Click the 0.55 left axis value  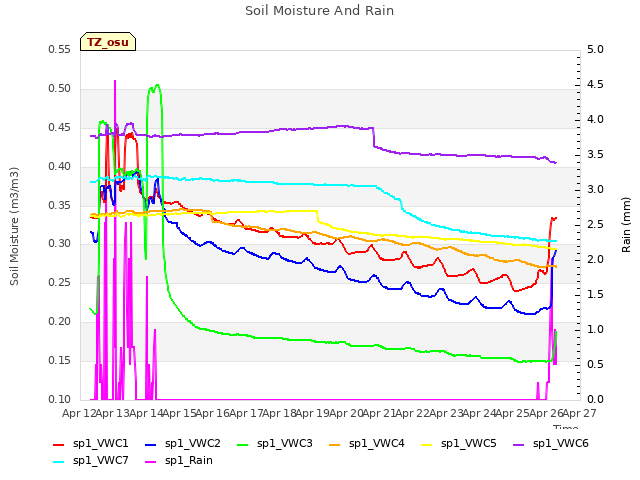click(60, 49)
